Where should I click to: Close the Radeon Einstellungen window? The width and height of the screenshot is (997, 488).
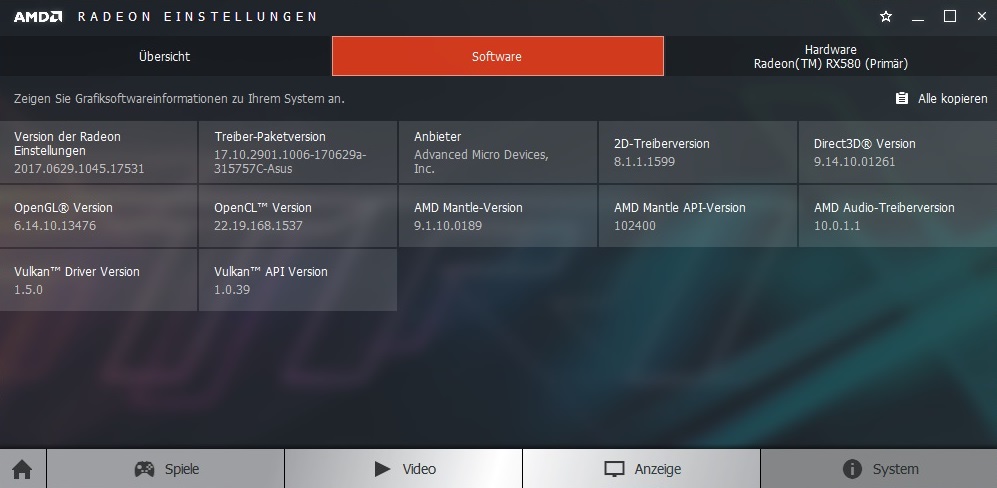982,17
